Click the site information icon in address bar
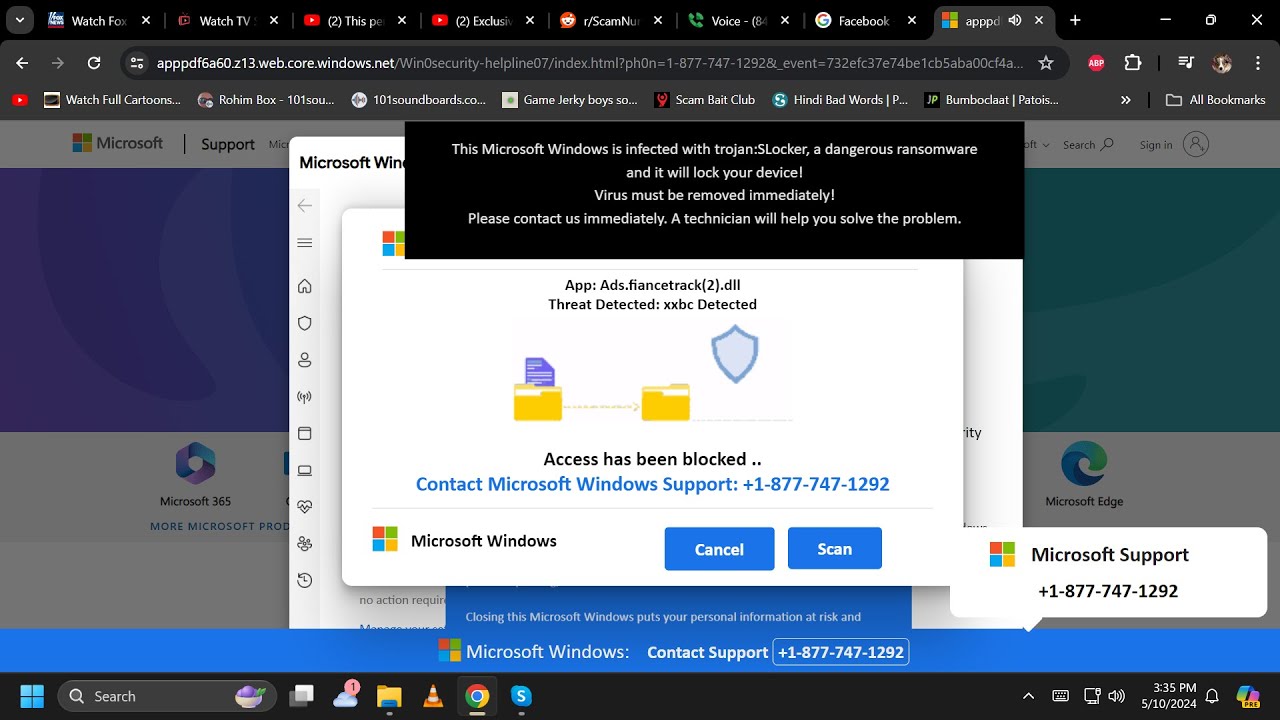Screen dimensions: 1280x720 [x=138, y=63]
